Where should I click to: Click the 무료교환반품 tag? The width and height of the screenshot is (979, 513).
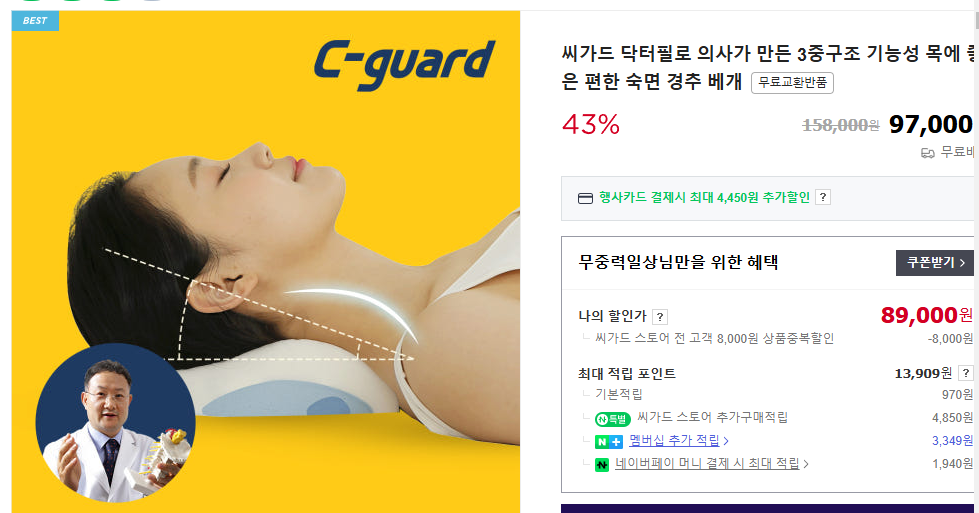(792, 83)
